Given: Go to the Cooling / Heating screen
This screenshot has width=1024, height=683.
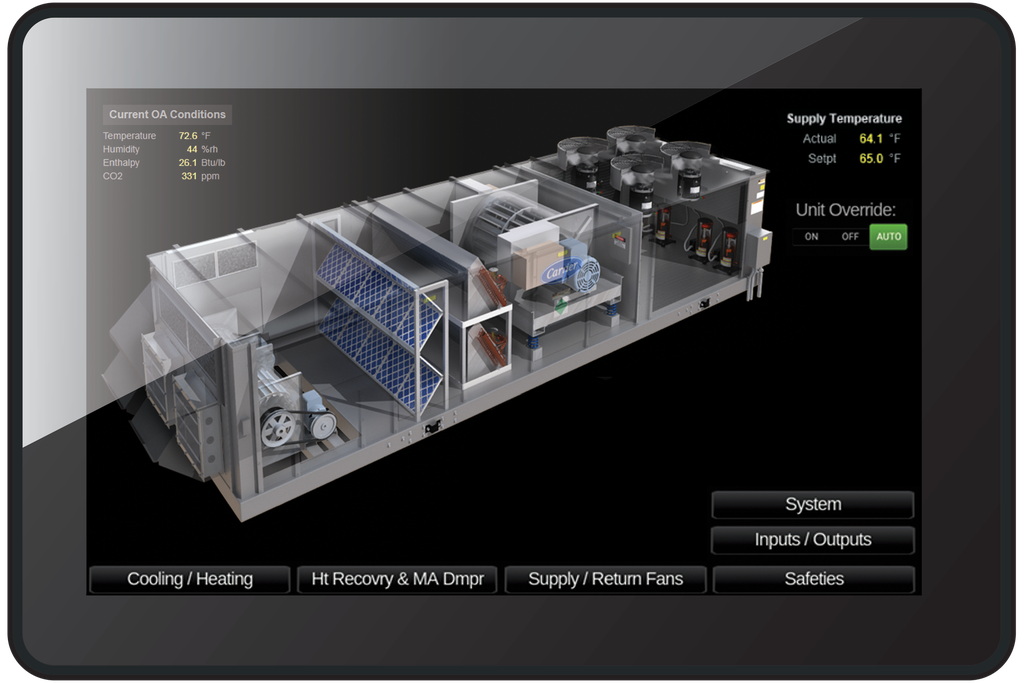Looking at the screenshot, I should tap(190, 579).
